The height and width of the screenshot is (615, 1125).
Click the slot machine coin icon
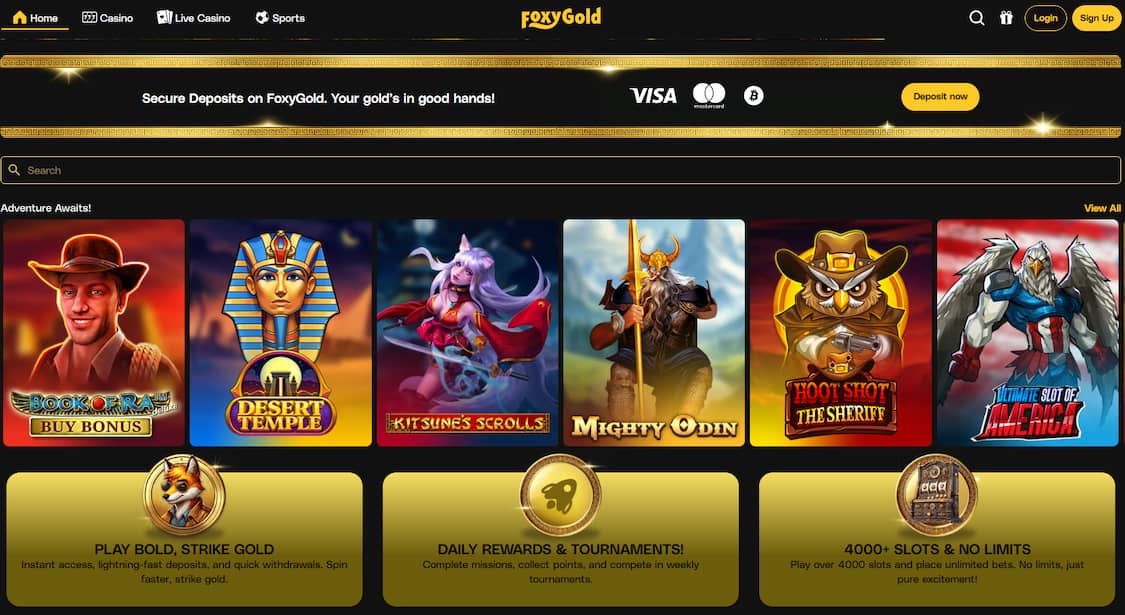pyautogui.click(x=936, y=494)
